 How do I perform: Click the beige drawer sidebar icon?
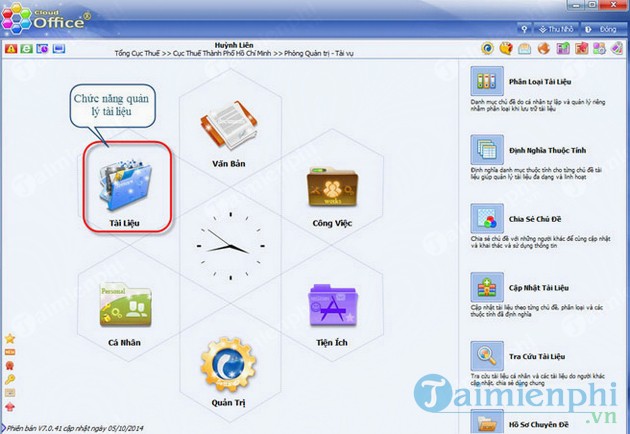[10, 393]
